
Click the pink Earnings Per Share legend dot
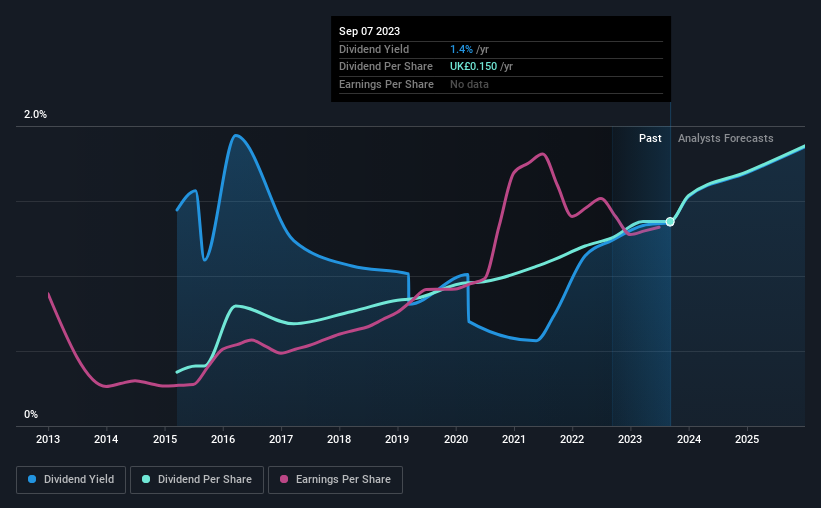[284, 479]
